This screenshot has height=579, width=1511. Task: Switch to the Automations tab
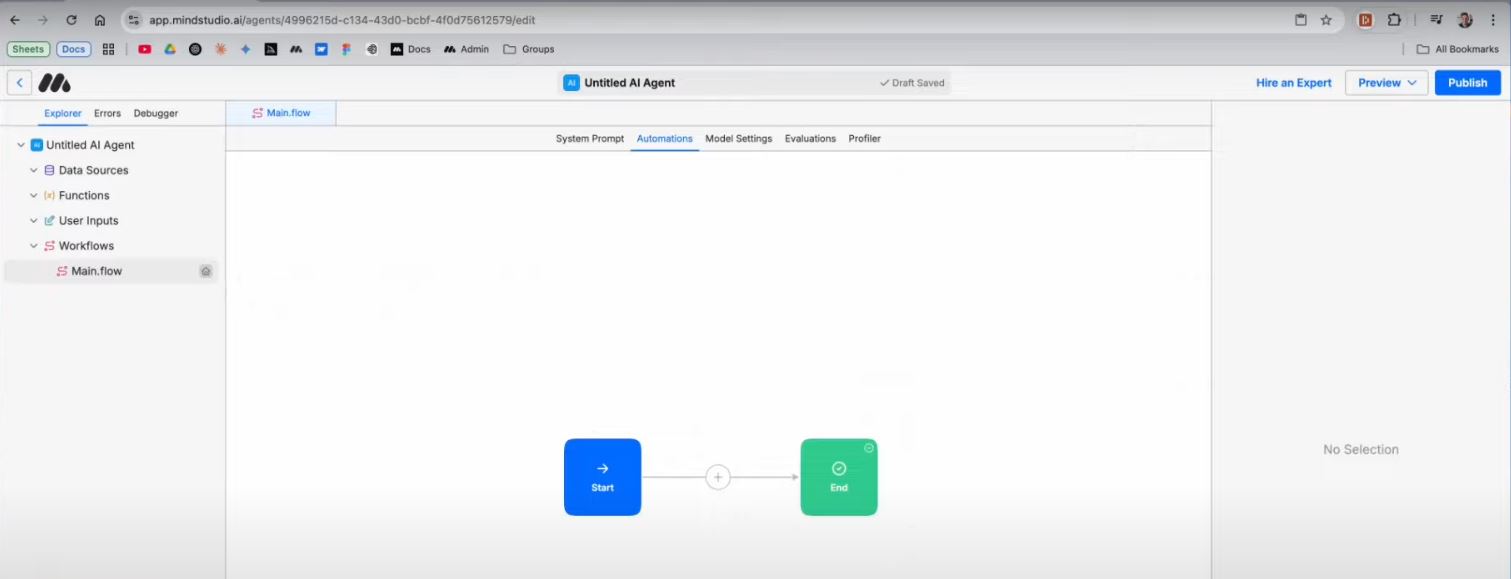point(664,138)
